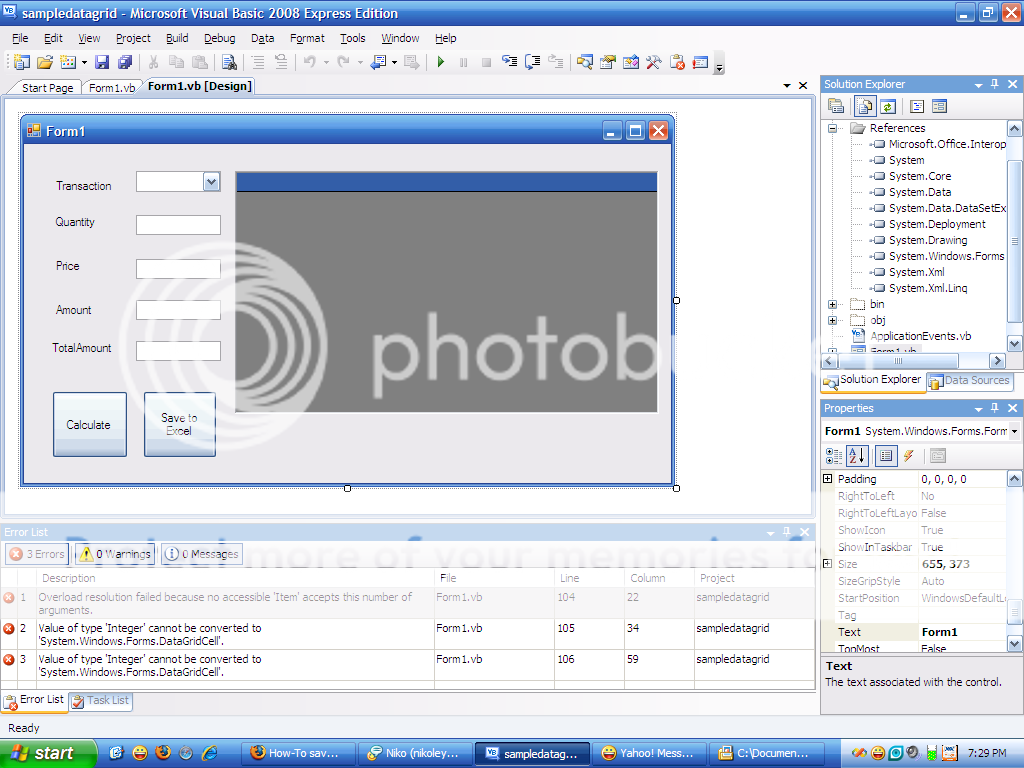This screenshot has width=1024, height=768.
Task: Expand the Size property
Action: click(827, 564)
